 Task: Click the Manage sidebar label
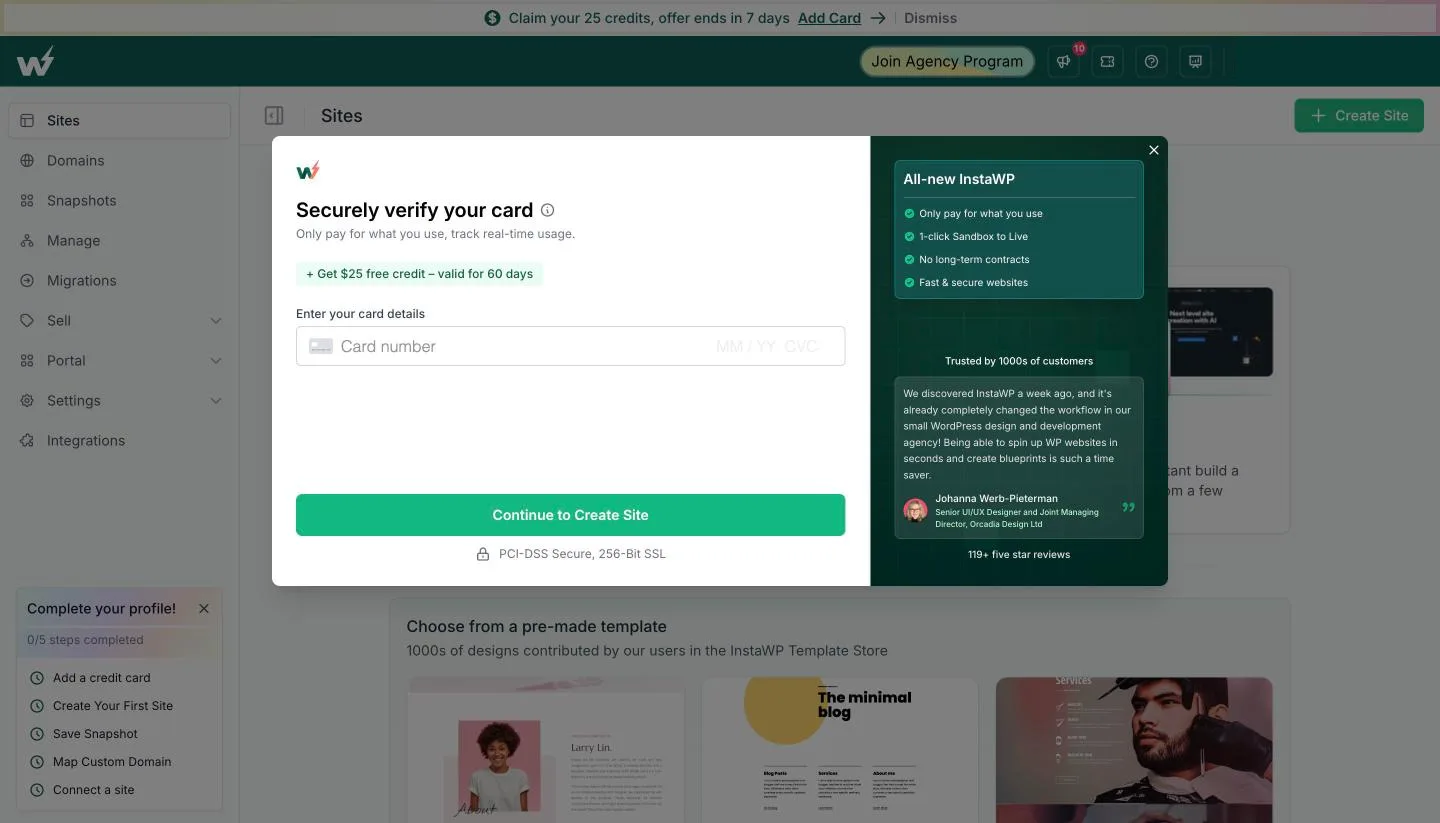tap(74, 241)
